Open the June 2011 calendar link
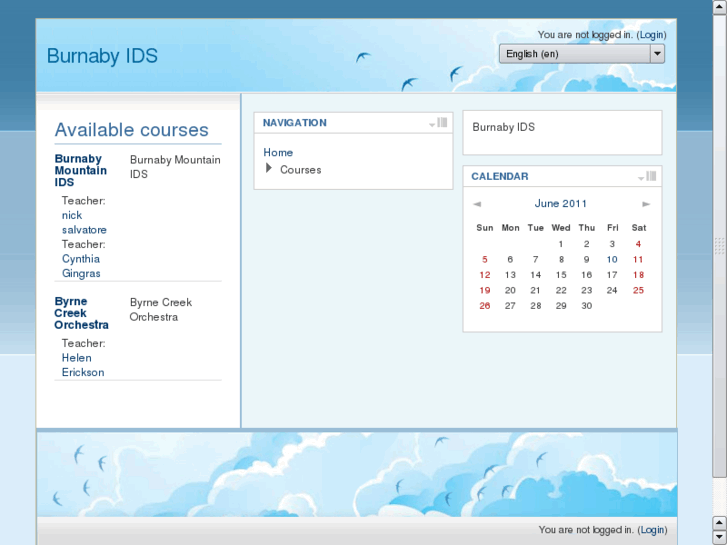Viewport: 727px width, 545px height. pos(561,204)
